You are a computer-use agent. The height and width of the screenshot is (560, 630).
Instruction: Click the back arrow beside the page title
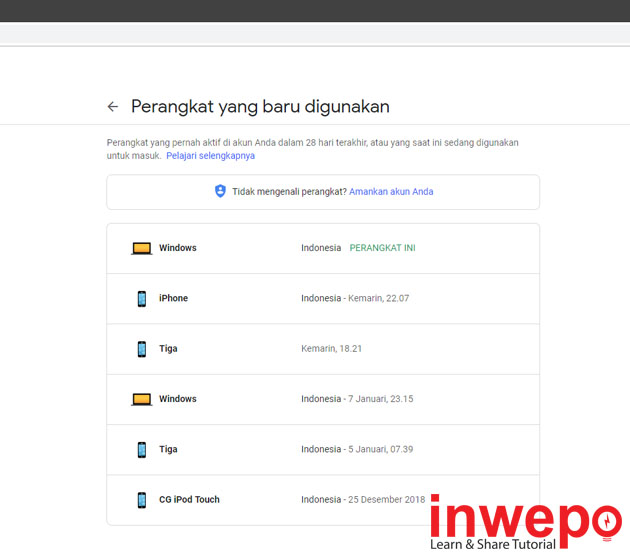(113, 107)
